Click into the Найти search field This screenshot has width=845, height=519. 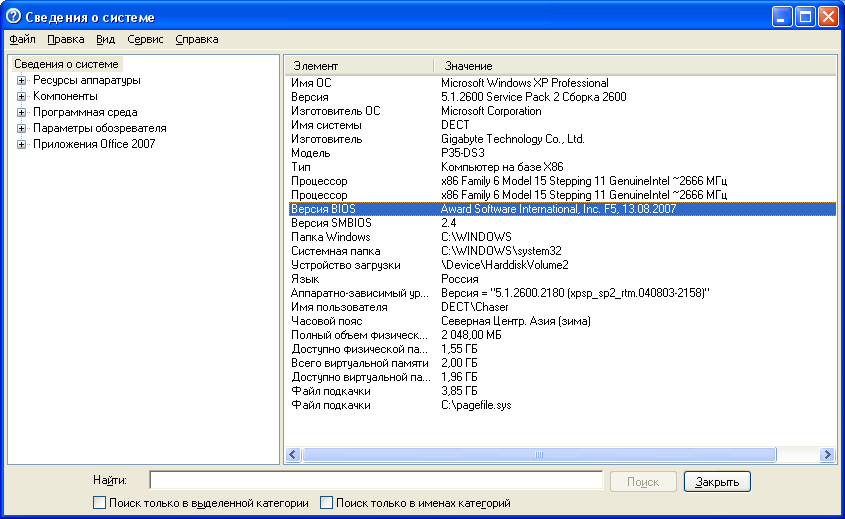pos(378,481)
